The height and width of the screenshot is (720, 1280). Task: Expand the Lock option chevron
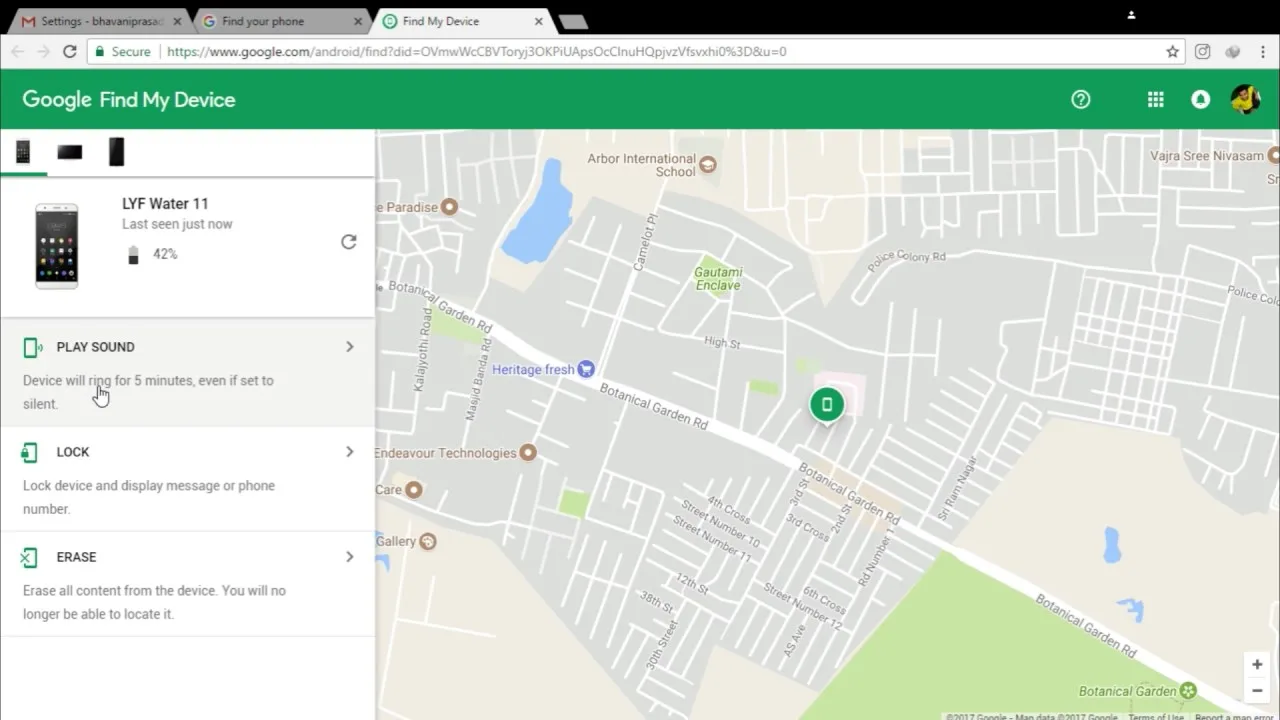(349, 452)
